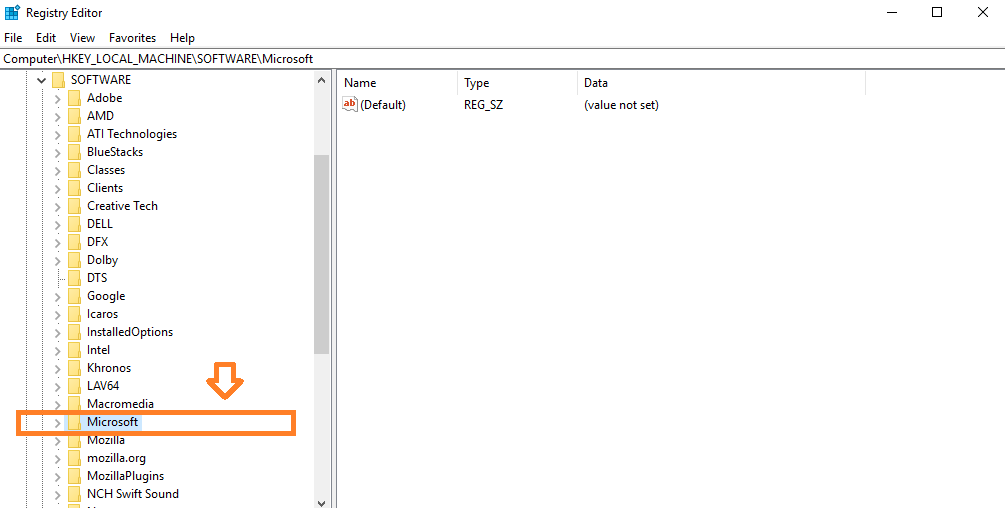This screenshot has width=1005, height=508.
Task: Expand the Icaros key
Action: point(58,315)
